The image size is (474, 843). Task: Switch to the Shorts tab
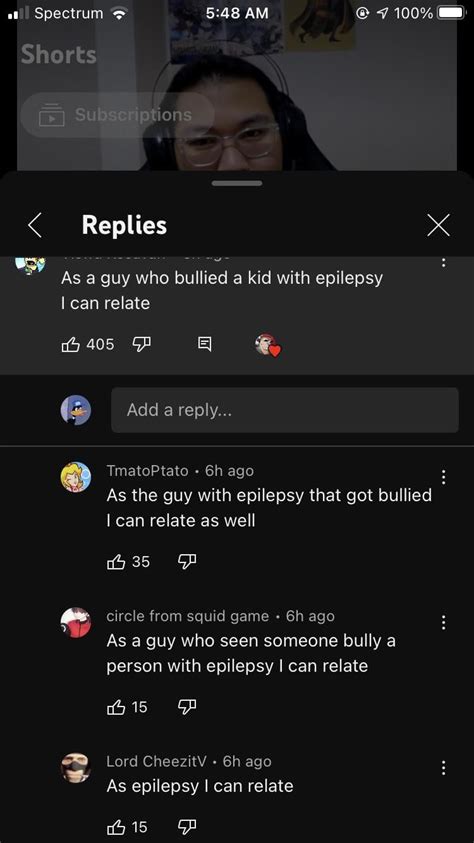click(59, 54)
